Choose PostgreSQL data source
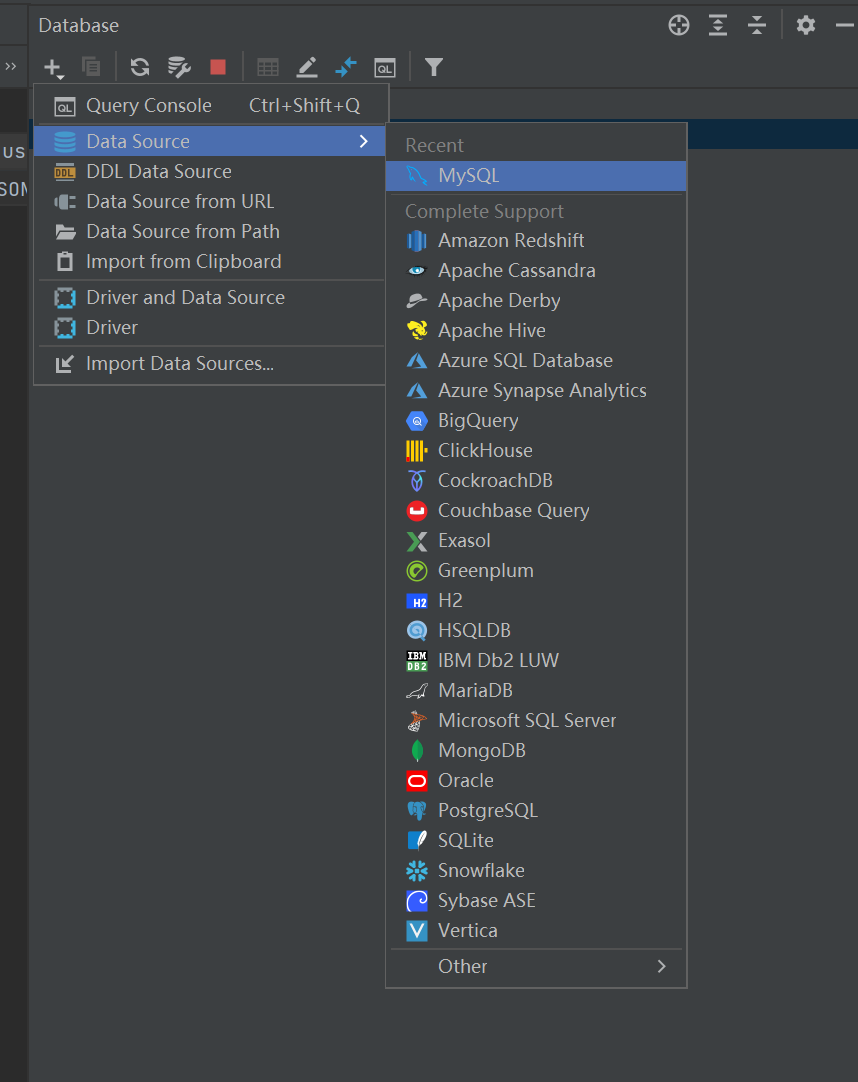 coord(487,810)
